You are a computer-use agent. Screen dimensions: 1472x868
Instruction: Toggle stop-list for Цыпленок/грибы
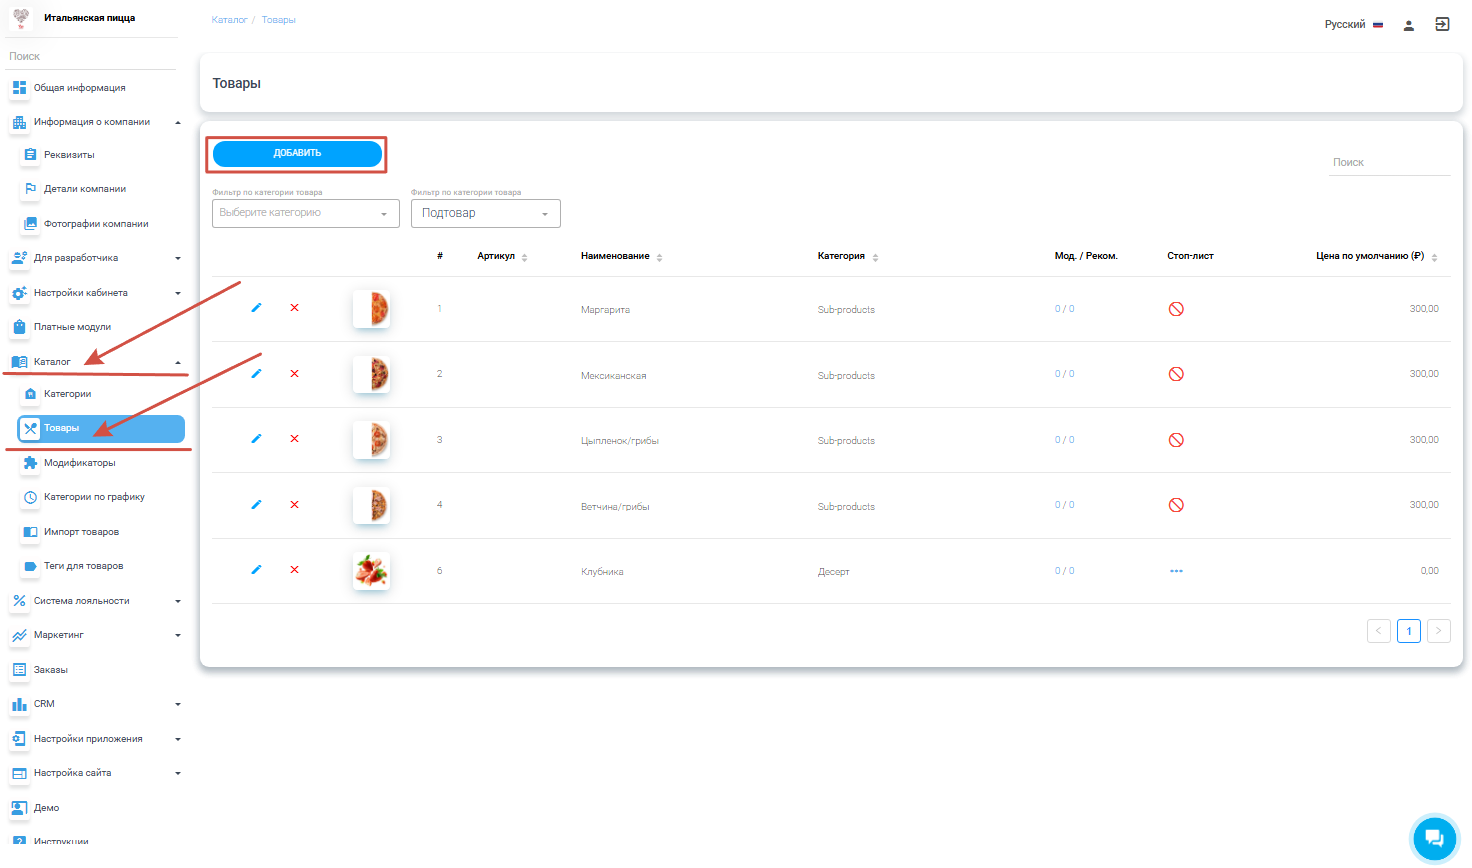pos(1176,440)
